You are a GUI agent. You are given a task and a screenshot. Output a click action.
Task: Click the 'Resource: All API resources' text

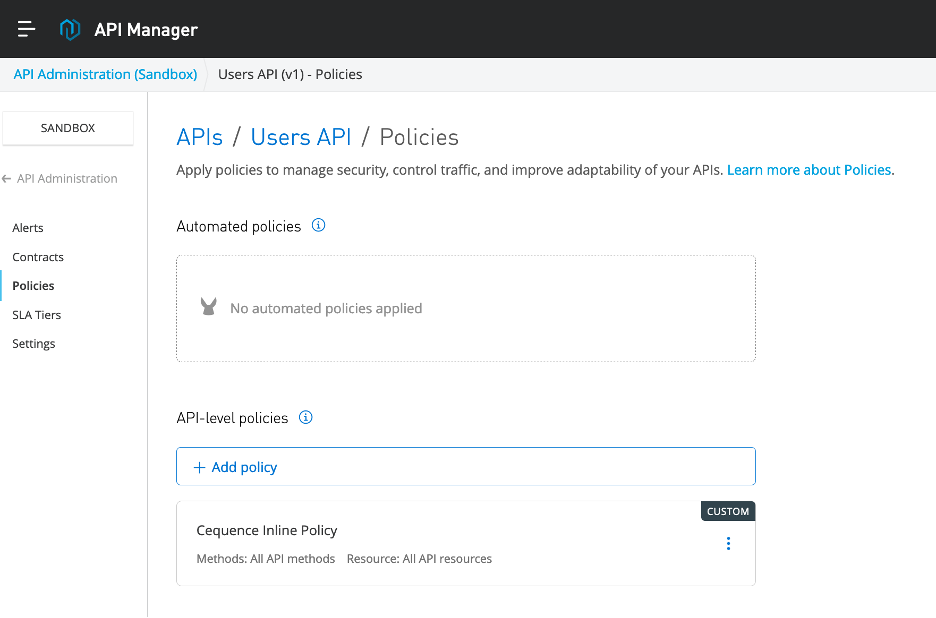pos(419,559)
